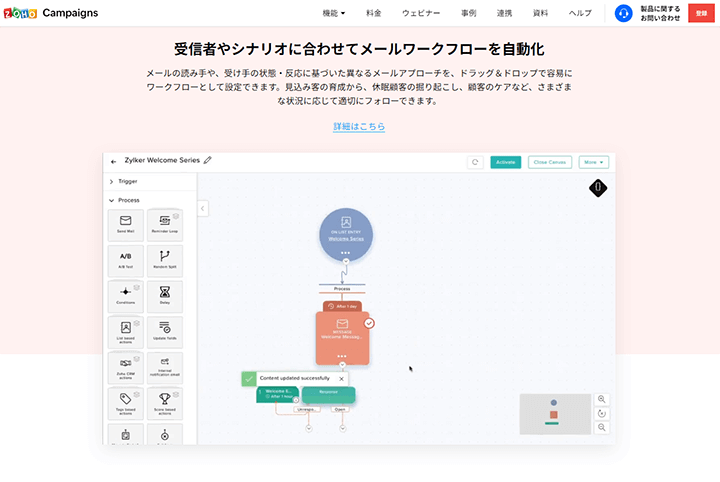
Task: Click the canvas minimap thumbnail
Action: pyautogui.click(x=555, y=414)
